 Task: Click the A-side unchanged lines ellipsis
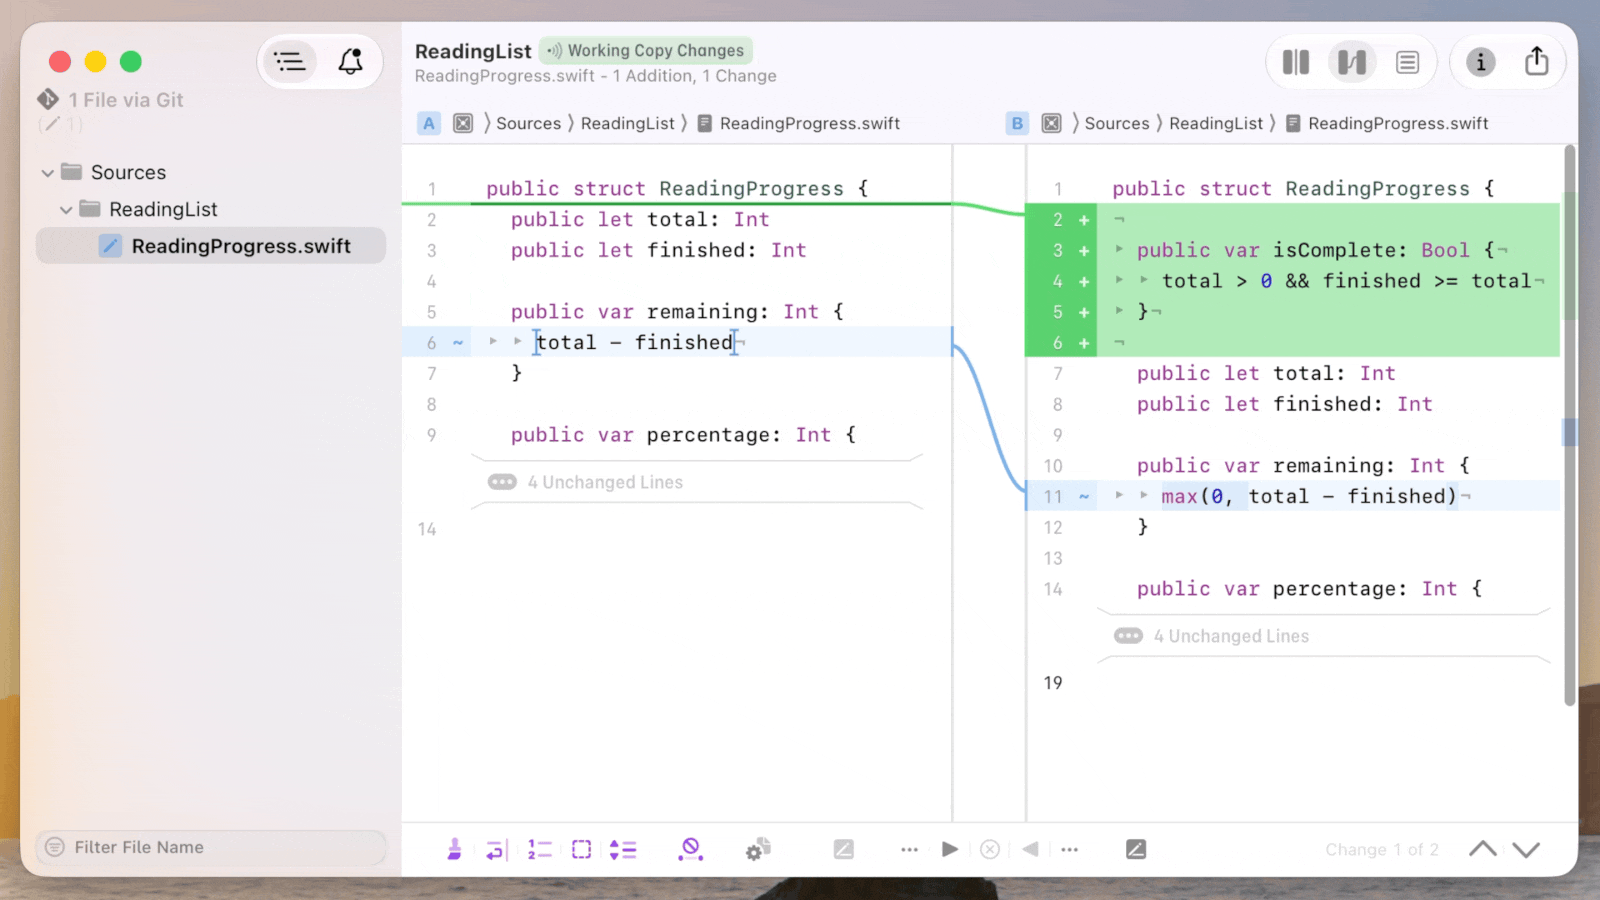click(502, 482)
